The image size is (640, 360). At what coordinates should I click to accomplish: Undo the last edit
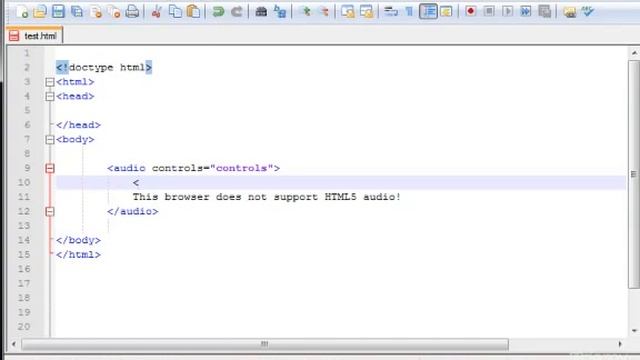coord(218,11)
